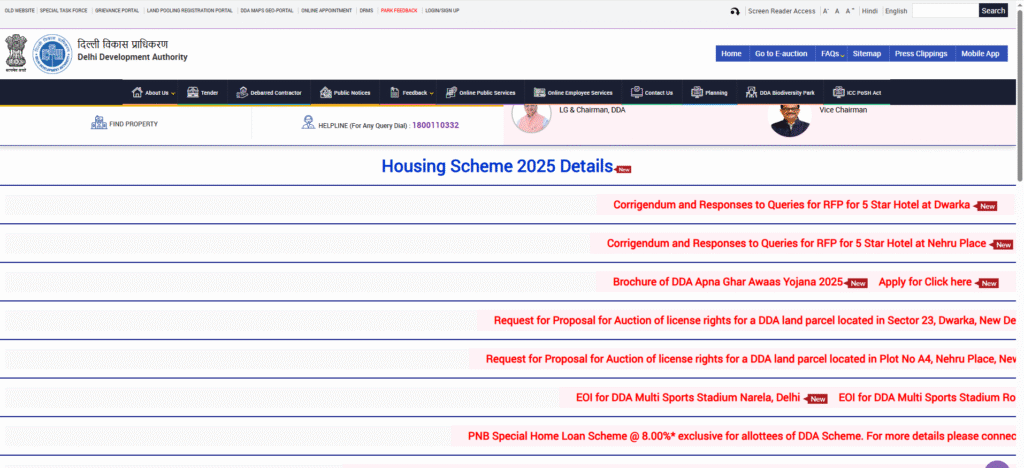
Task: Click New badge after Narela stadium EOI
Action: (x=816, y=399)
